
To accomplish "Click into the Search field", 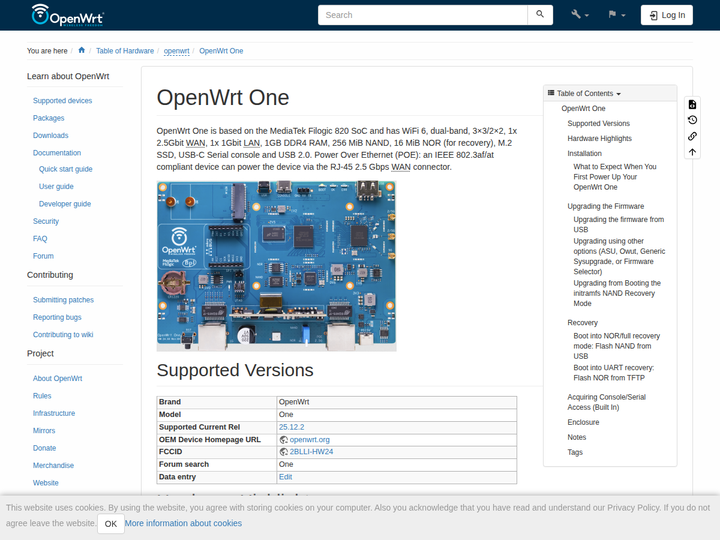I will (x=422, y=15).
